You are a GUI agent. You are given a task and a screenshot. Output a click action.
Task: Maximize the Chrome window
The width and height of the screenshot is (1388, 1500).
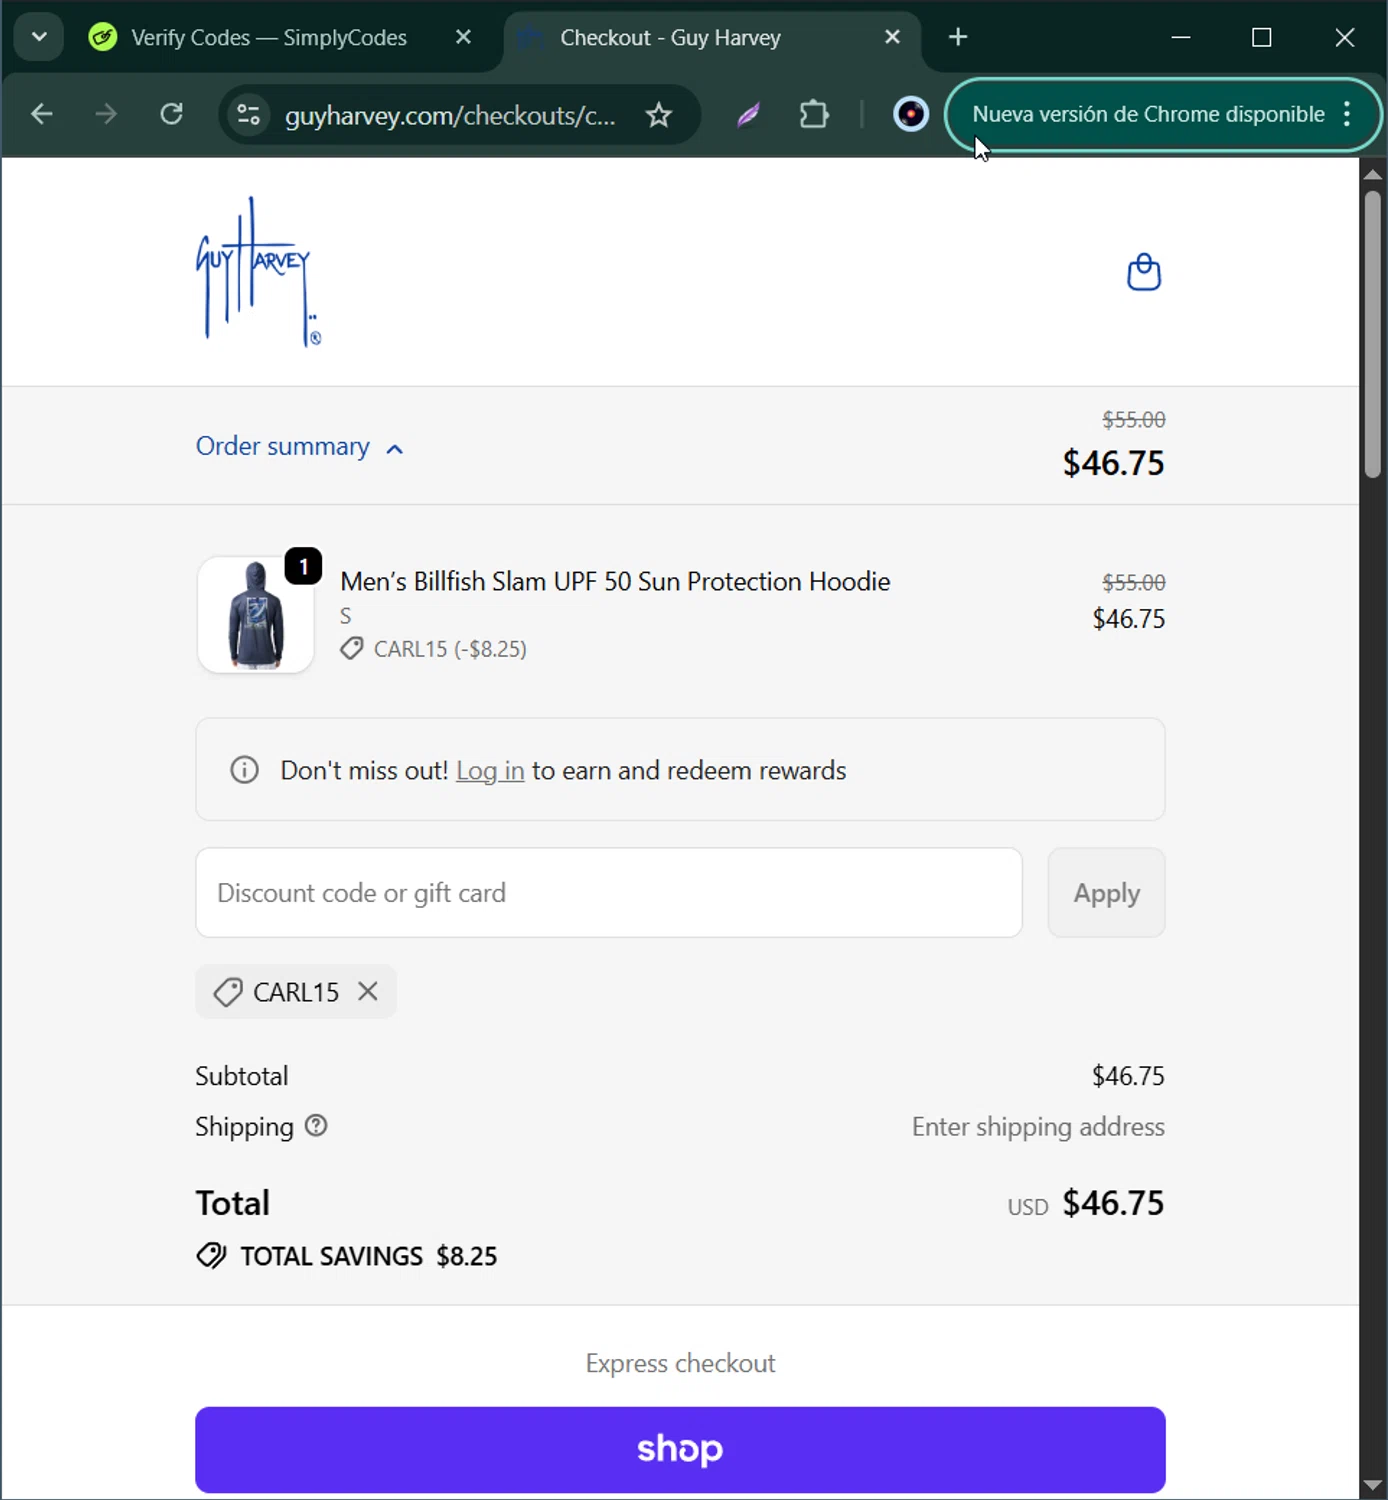tap(1262, 37)
